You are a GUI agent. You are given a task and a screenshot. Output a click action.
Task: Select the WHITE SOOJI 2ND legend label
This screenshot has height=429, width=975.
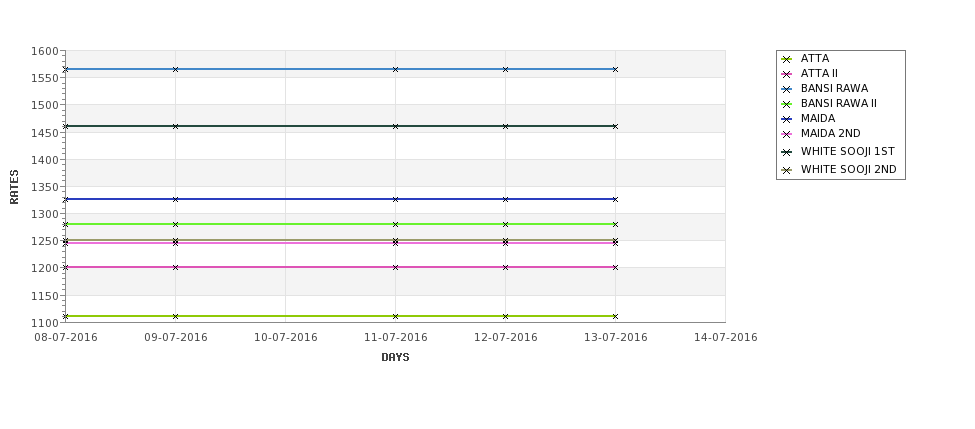(x=848, y=169)
